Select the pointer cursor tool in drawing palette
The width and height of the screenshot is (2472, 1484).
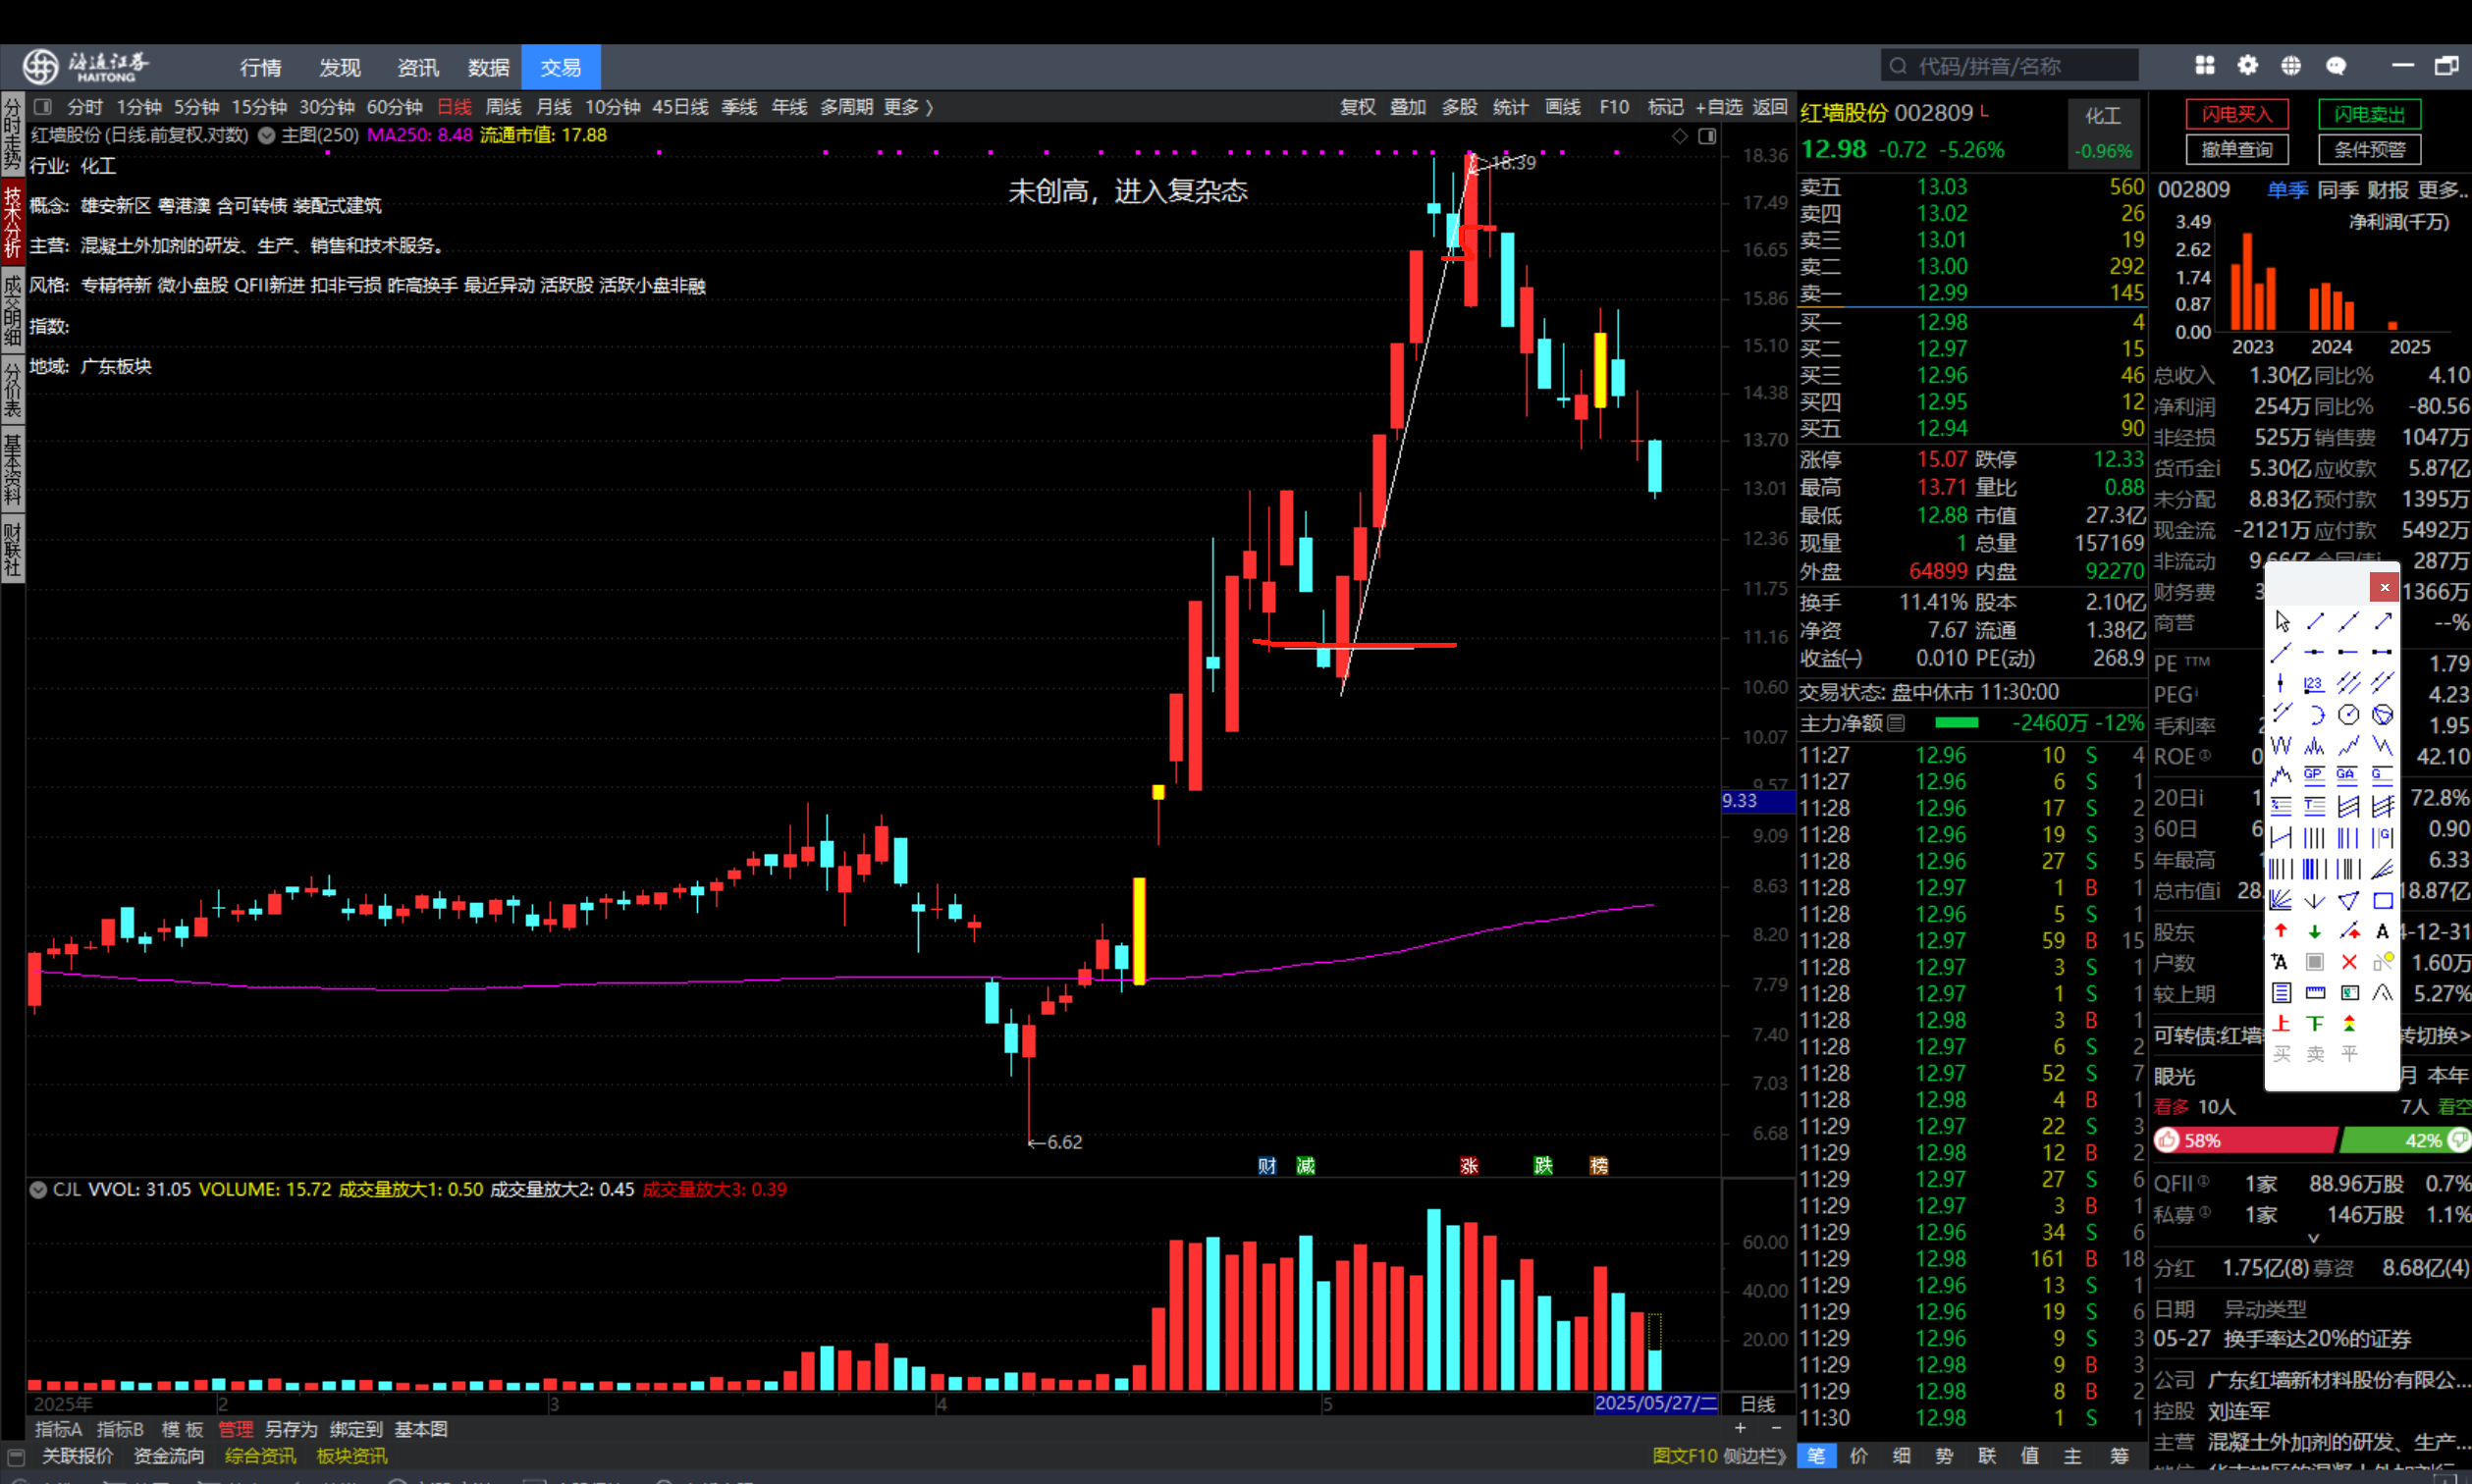[x=2281, y=621]
